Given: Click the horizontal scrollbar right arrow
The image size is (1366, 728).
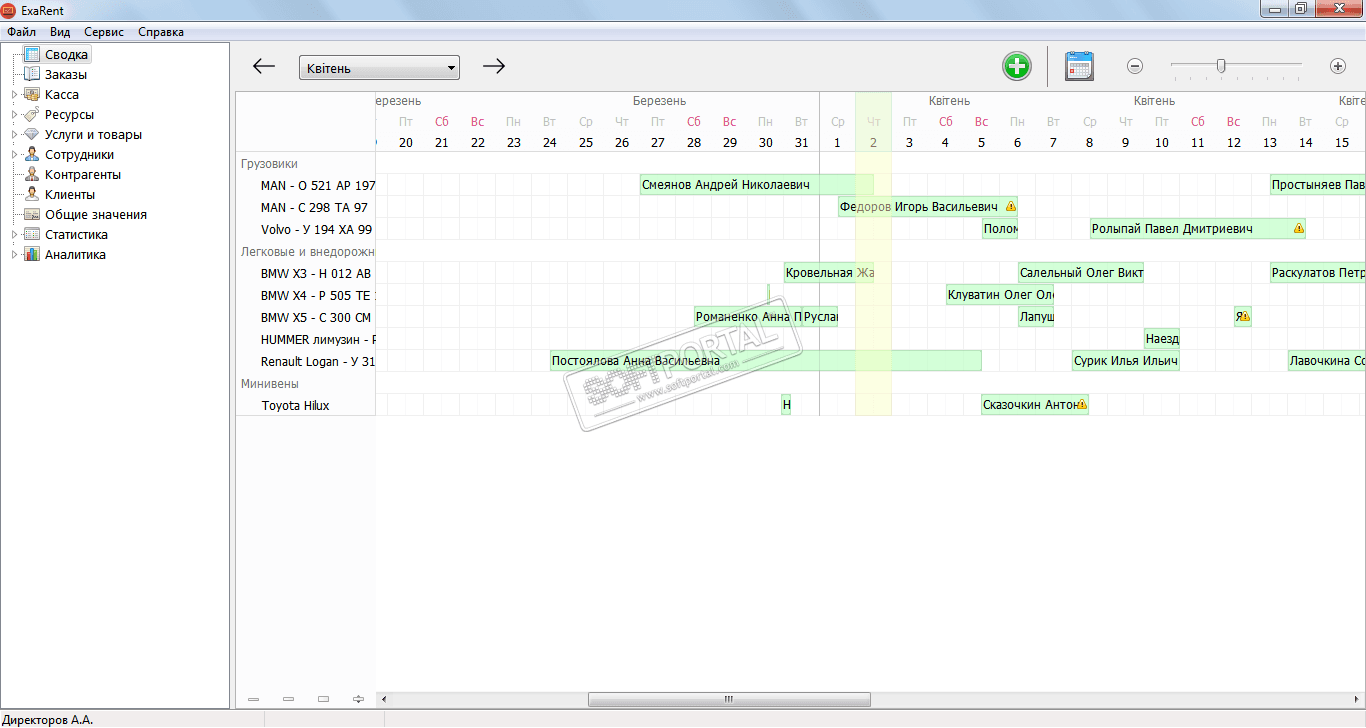Looking at the screenshot, I should [1356, 699].
